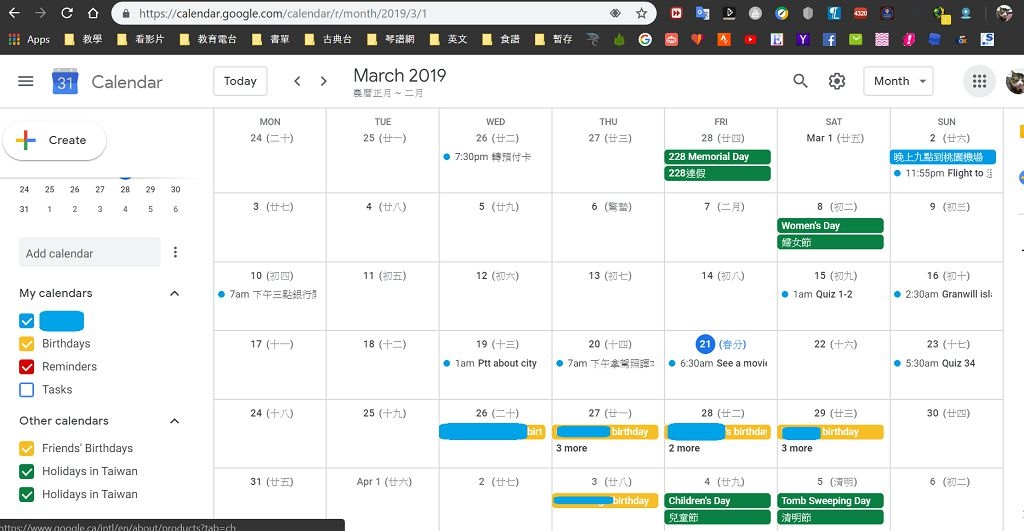The image size is (1024, 531).
Task: Open the Google apps grid launcher
Action: point(979,81)
